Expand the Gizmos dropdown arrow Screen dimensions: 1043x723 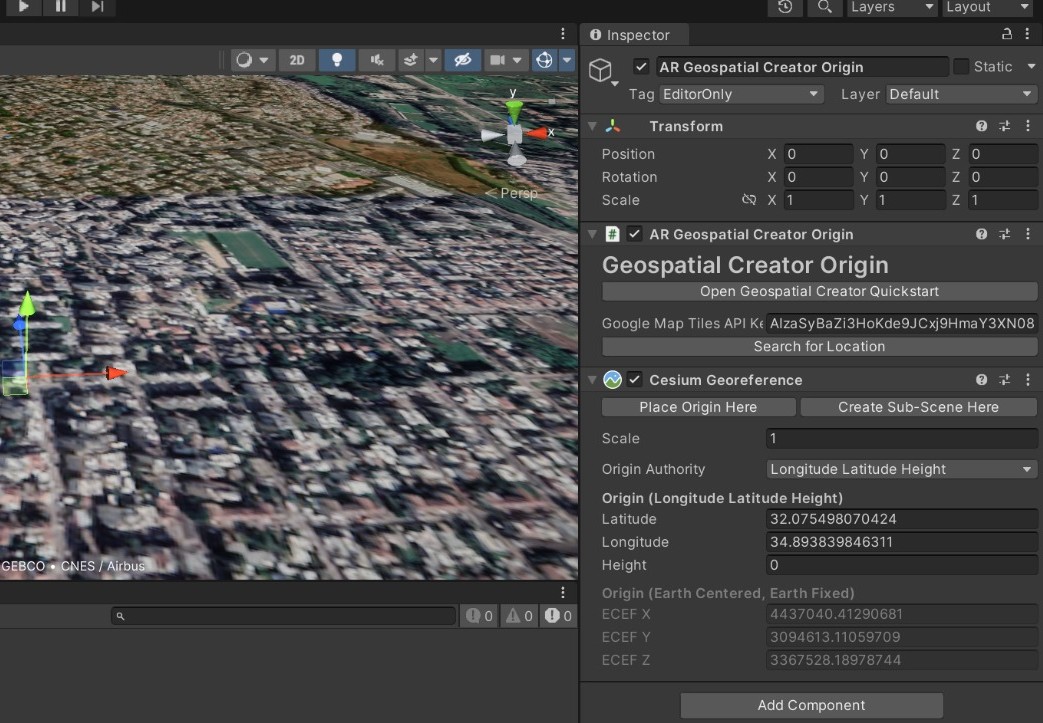click(x=567, y=61)
